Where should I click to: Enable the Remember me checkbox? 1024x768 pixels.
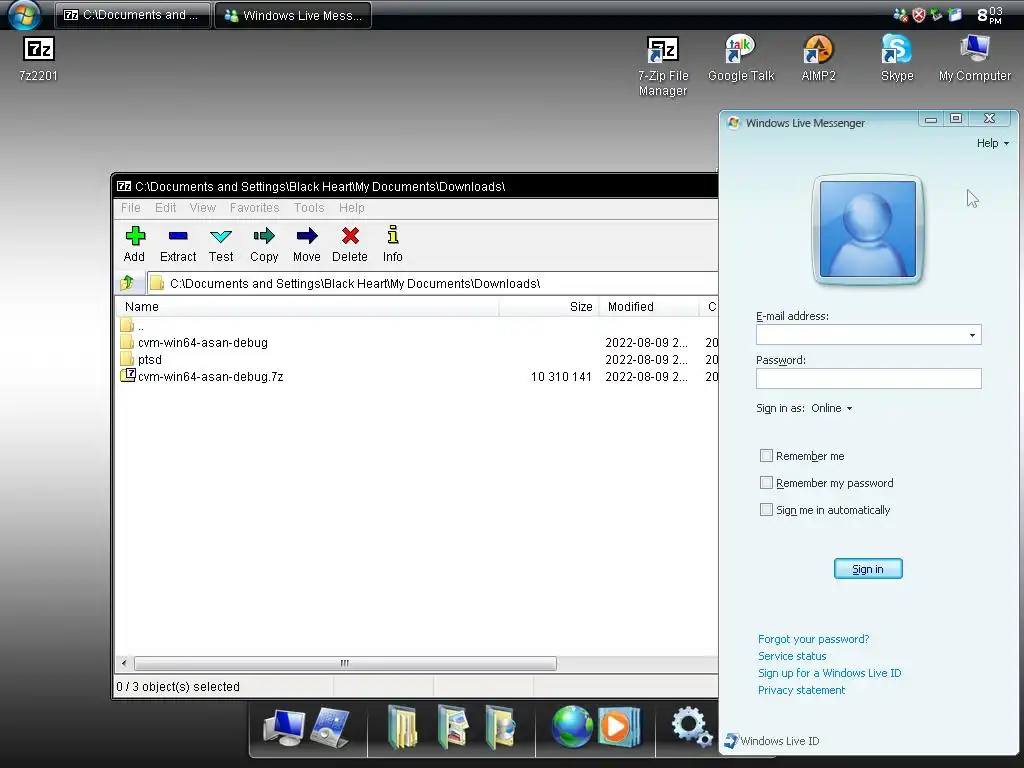[766, 455]
